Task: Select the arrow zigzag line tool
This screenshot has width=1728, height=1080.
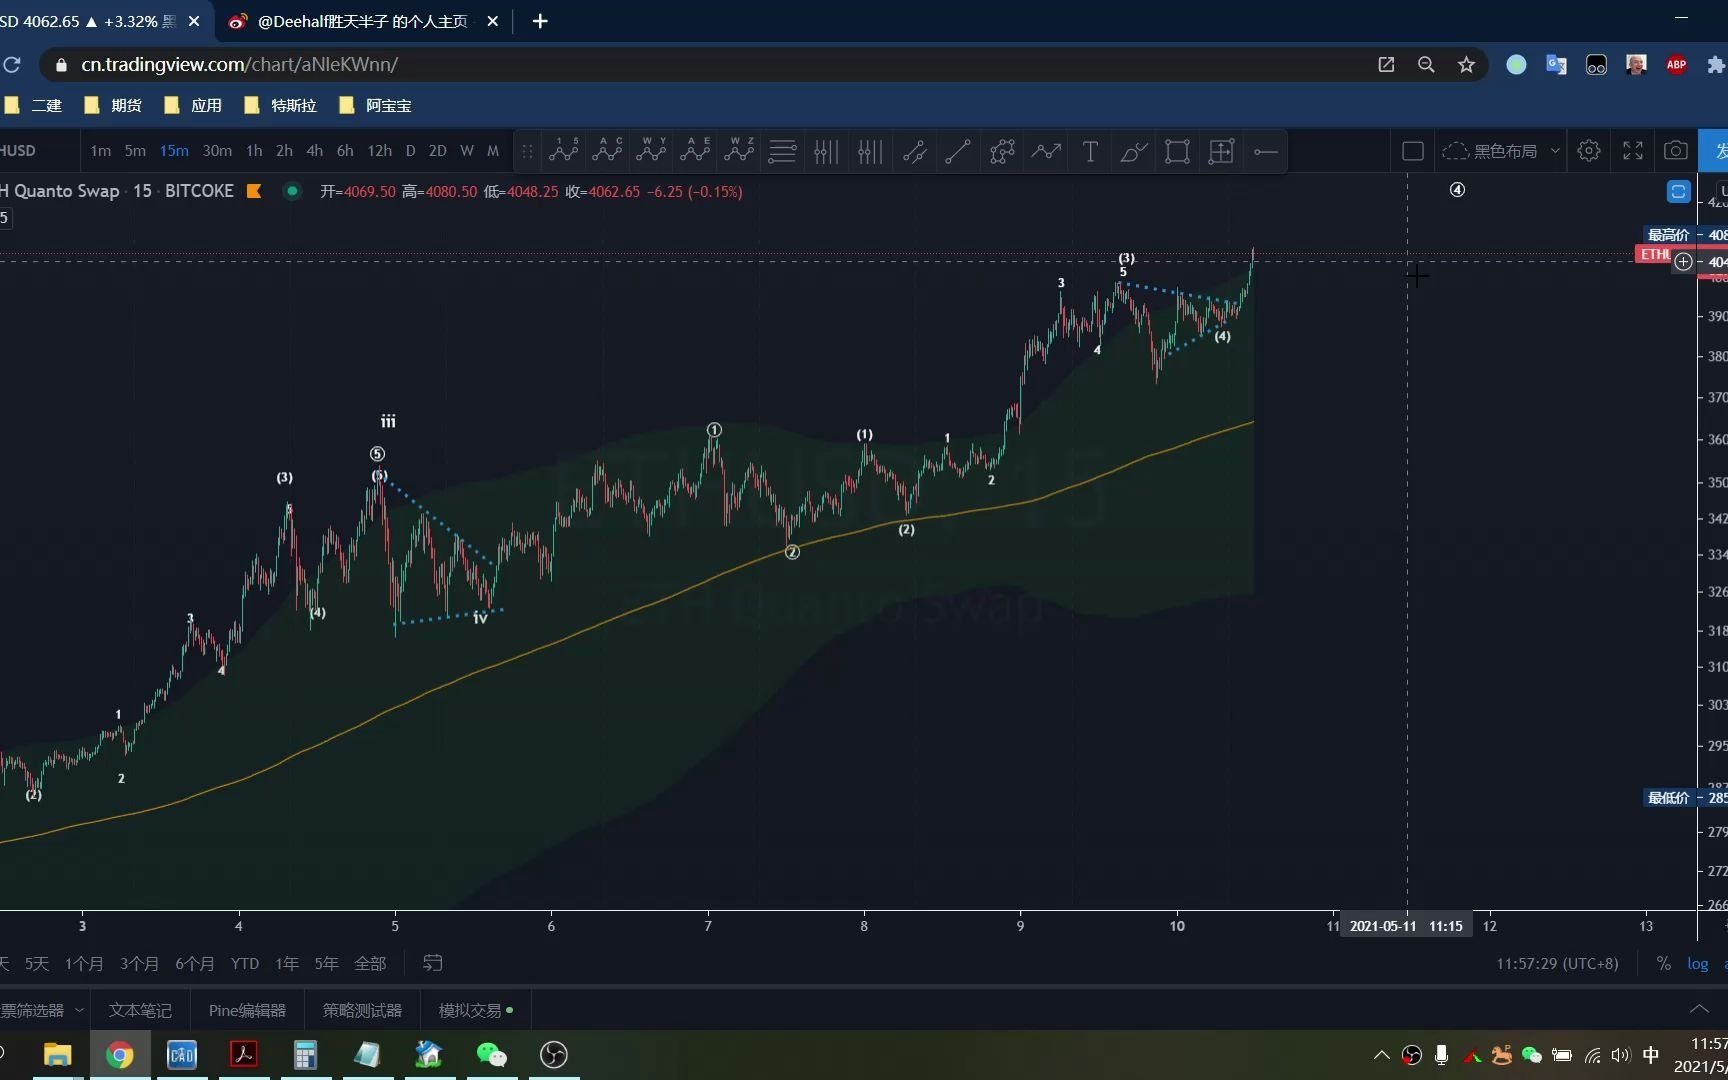Action: pos(1046,152)
